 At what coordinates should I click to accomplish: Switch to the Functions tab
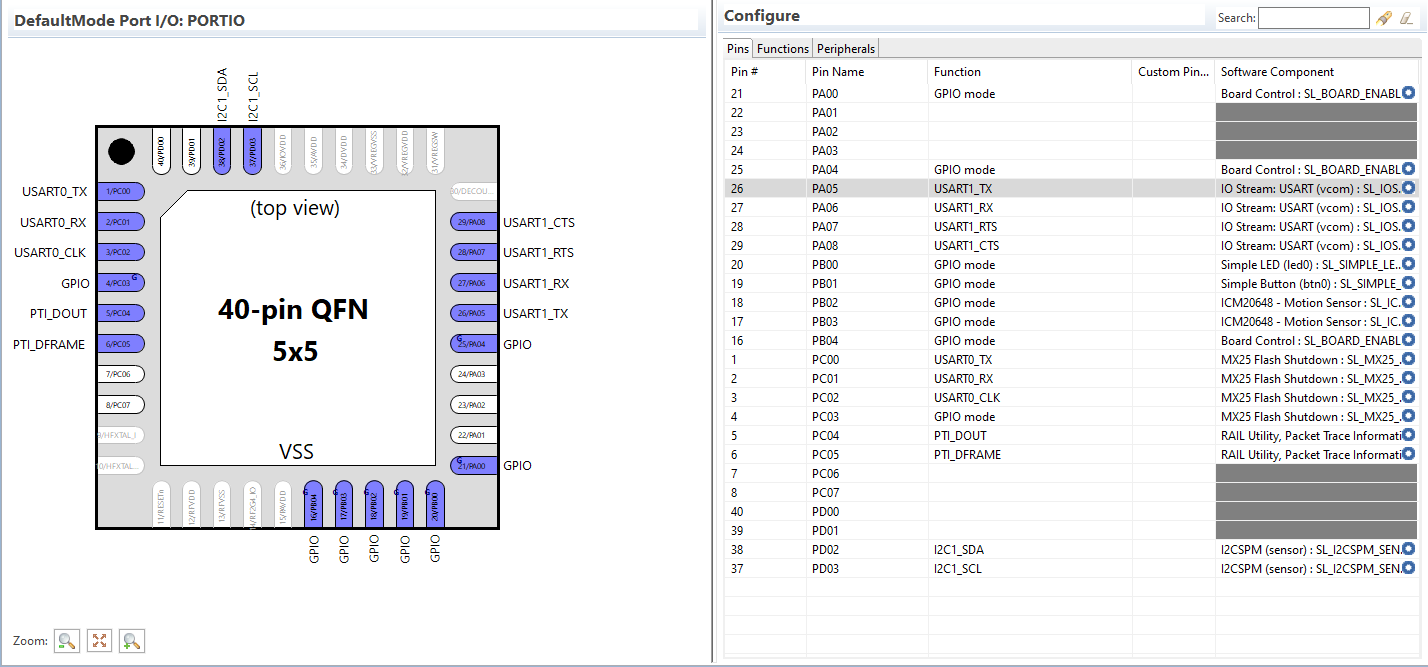(x=782, y=47)
